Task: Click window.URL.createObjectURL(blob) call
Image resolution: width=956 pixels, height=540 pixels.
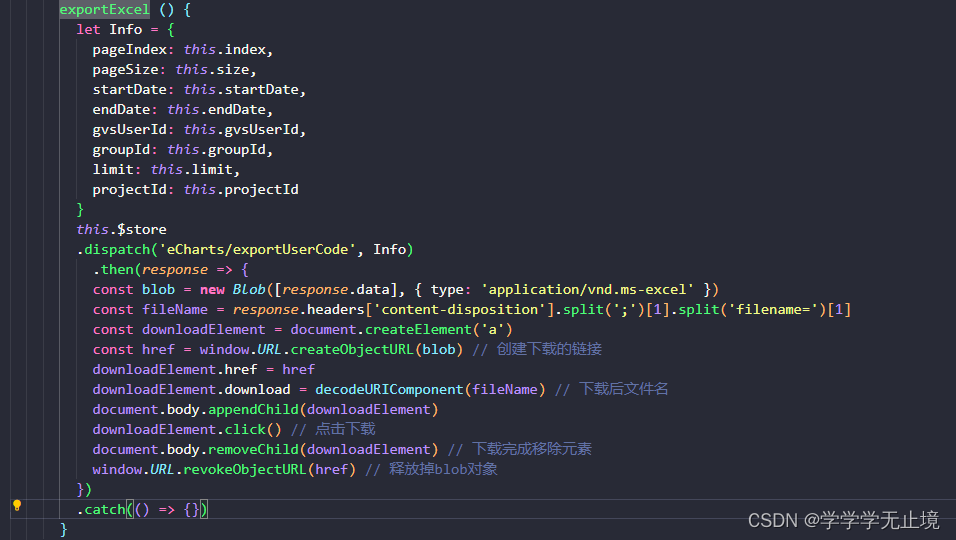Action: point(331,350)
